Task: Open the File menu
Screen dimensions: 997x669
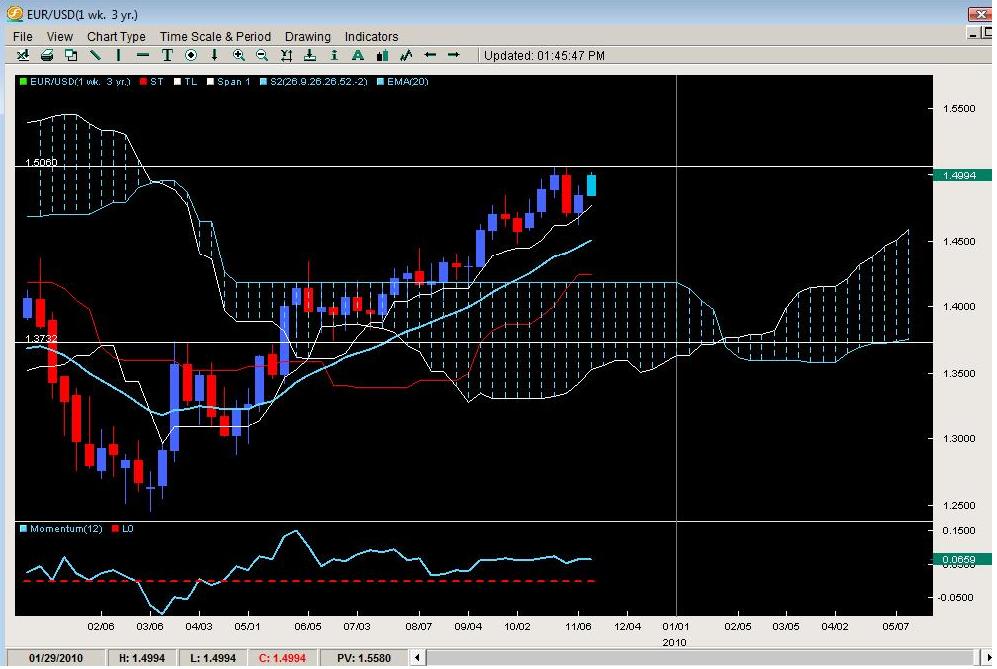Action: coord(22,36)
